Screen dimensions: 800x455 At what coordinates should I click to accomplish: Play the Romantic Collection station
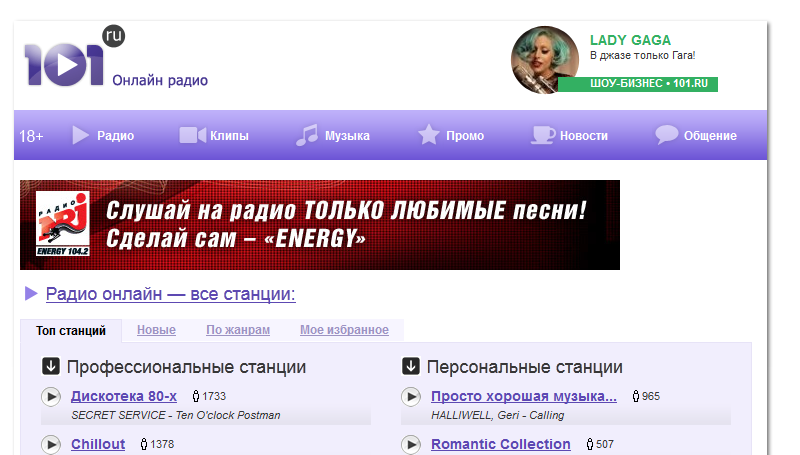click(x=411, y=444)
